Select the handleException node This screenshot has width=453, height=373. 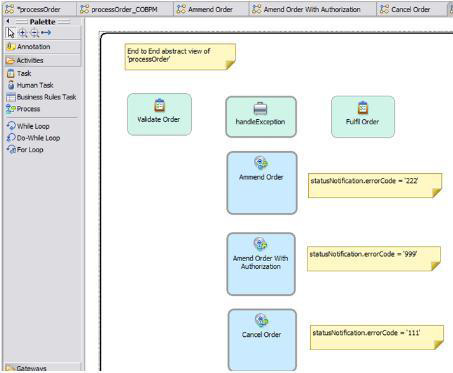tap(261, 117)
